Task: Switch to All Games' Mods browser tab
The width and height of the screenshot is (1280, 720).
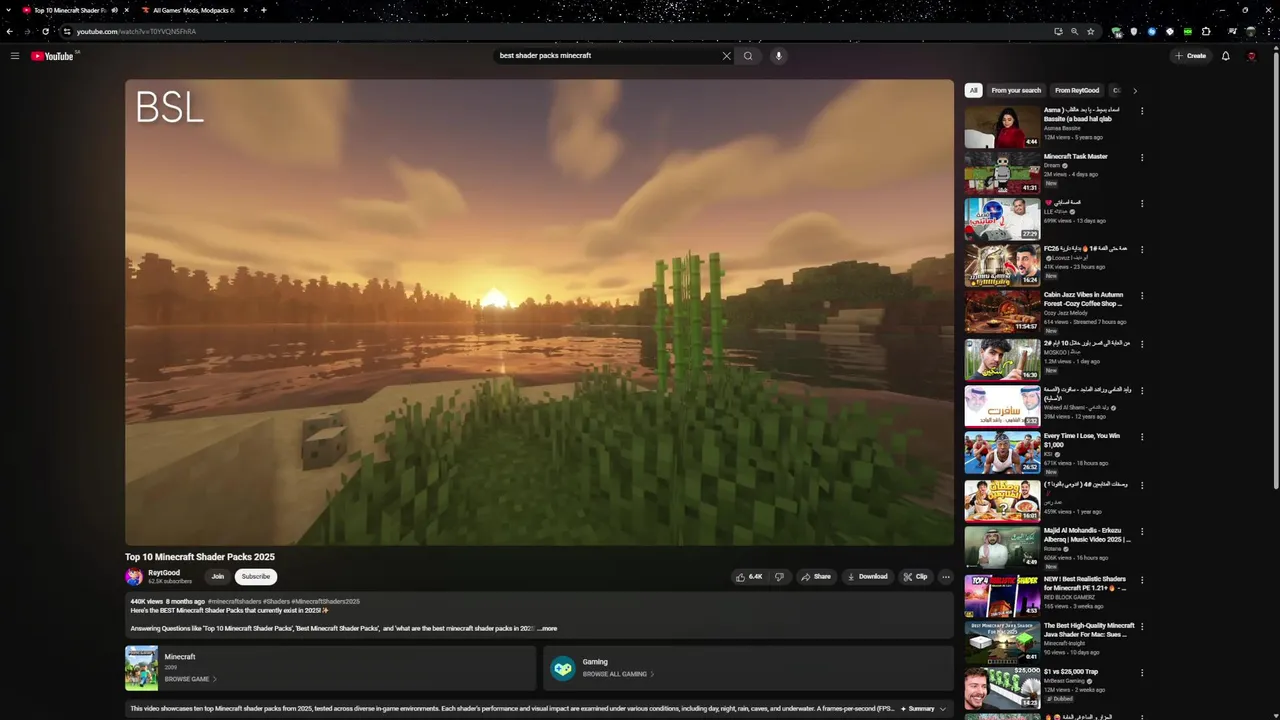Action: [x=193, y=10]
